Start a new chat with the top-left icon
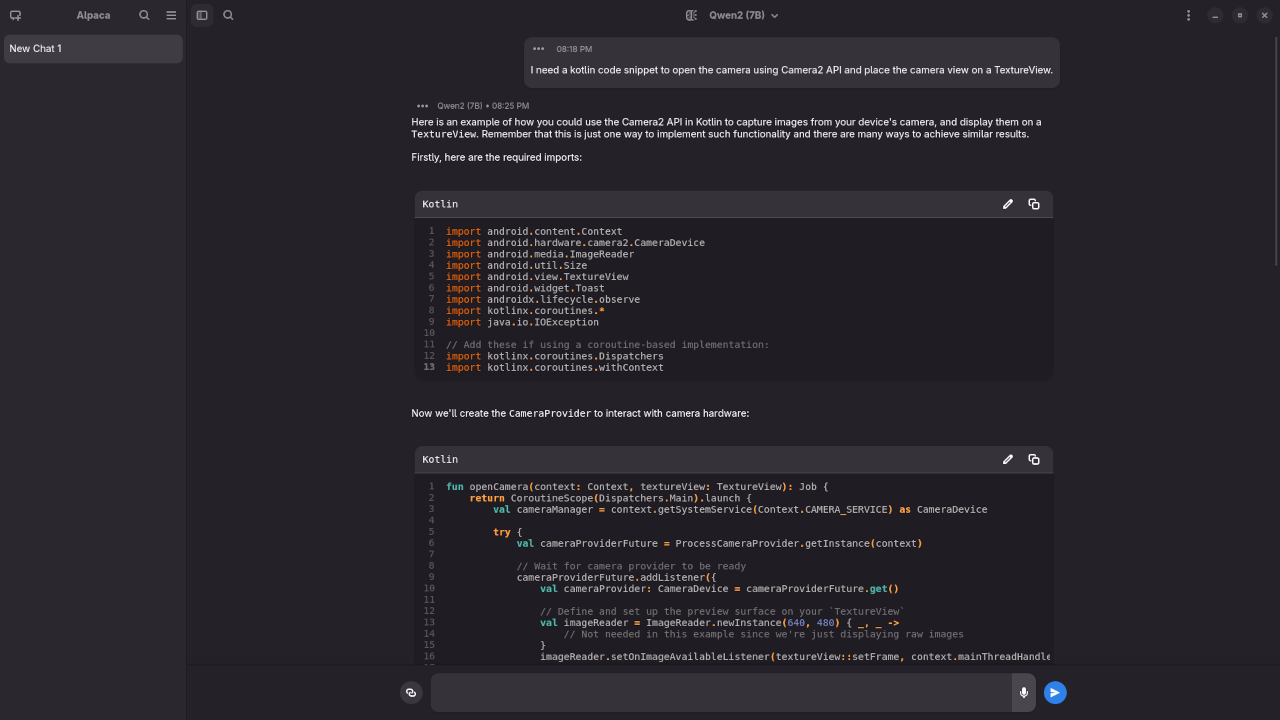 (x=15, y=15)
